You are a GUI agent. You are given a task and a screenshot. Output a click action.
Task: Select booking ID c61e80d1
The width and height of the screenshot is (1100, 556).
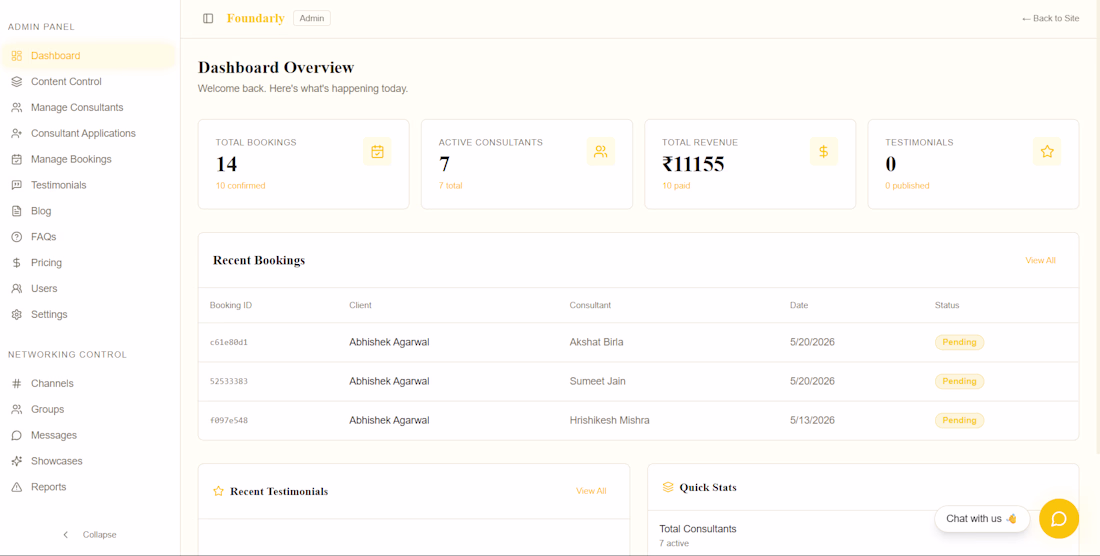coord(229,343)
